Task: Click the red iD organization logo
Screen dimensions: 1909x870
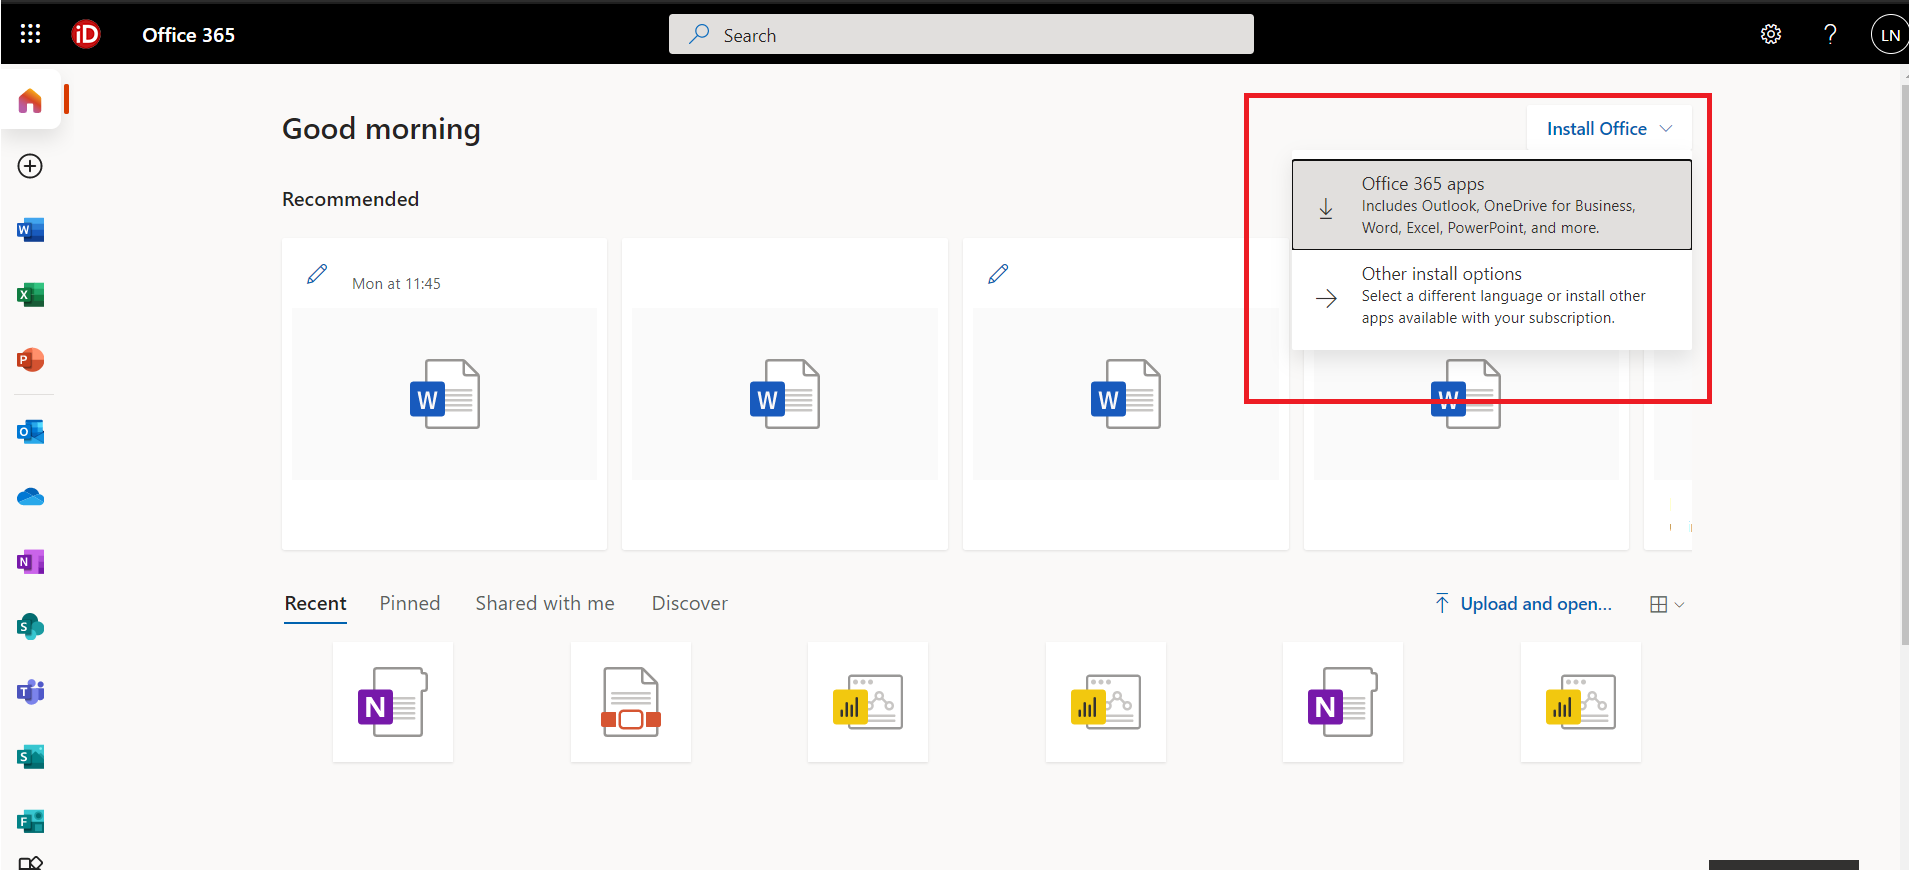Action: tap(86, 34)
